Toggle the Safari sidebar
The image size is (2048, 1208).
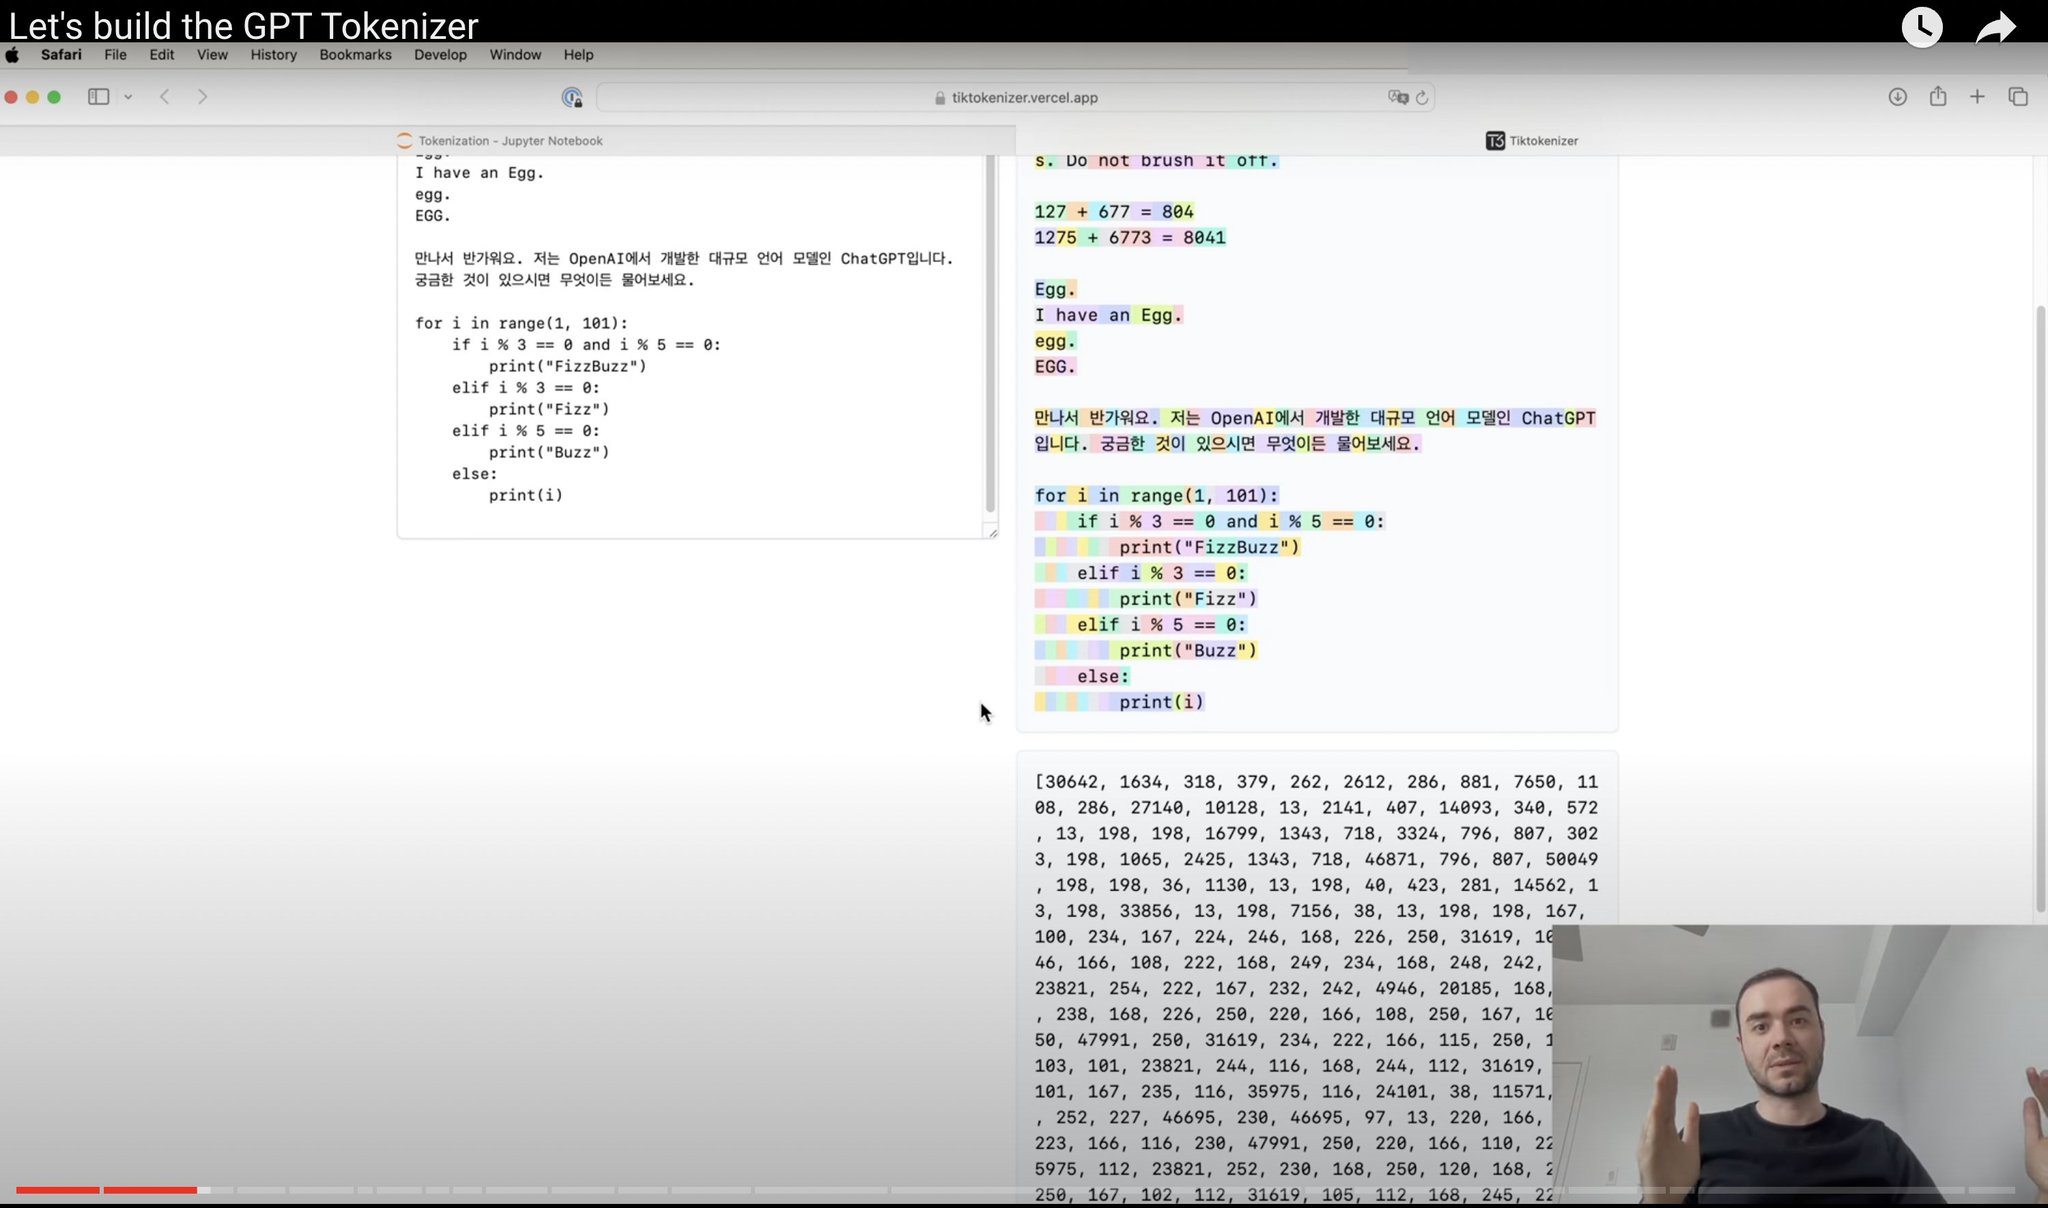point(98,97)
